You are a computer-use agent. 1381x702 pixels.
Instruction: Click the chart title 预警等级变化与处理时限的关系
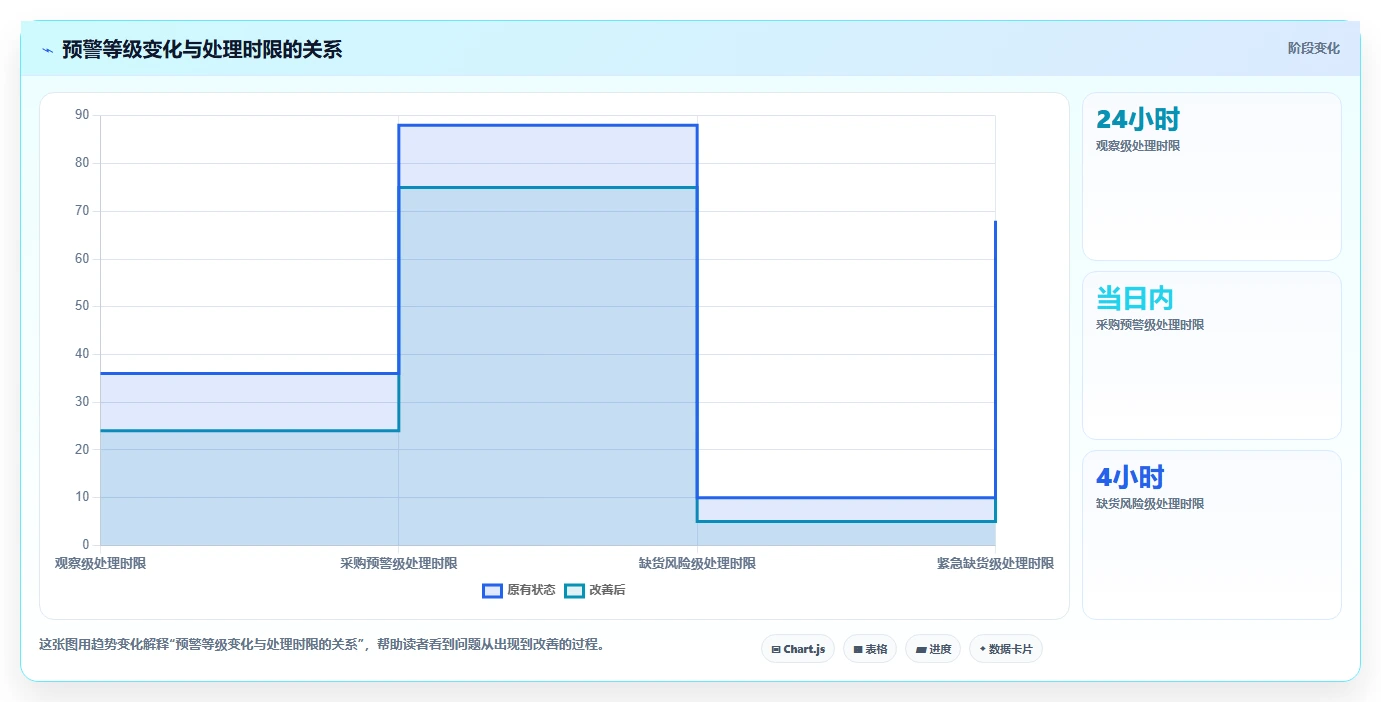pos(202,49)
